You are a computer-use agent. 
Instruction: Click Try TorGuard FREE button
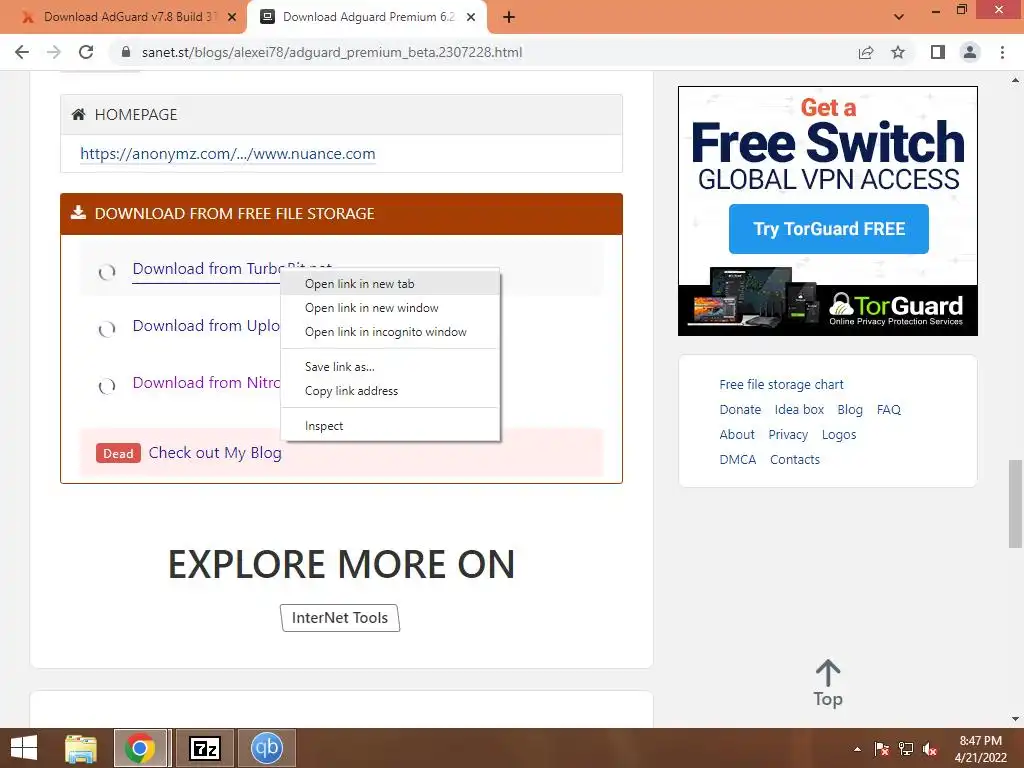point(828,229)
